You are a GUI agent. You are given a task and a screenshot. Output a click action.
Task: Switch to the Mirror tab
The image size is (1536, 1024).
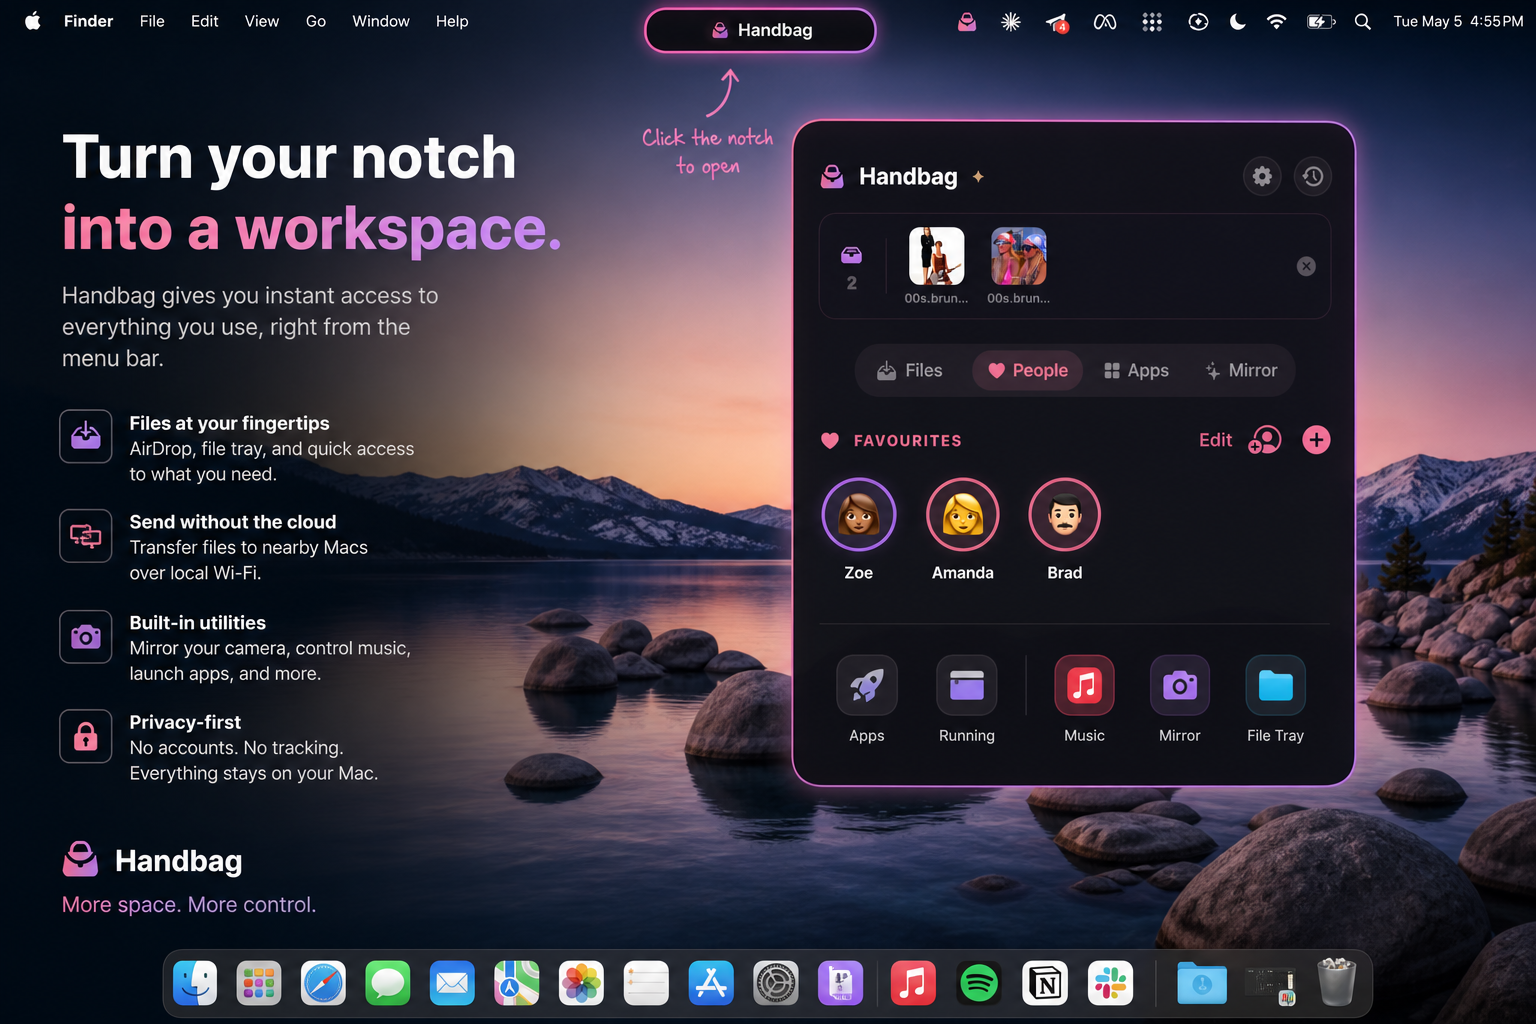click(1241, 370)
